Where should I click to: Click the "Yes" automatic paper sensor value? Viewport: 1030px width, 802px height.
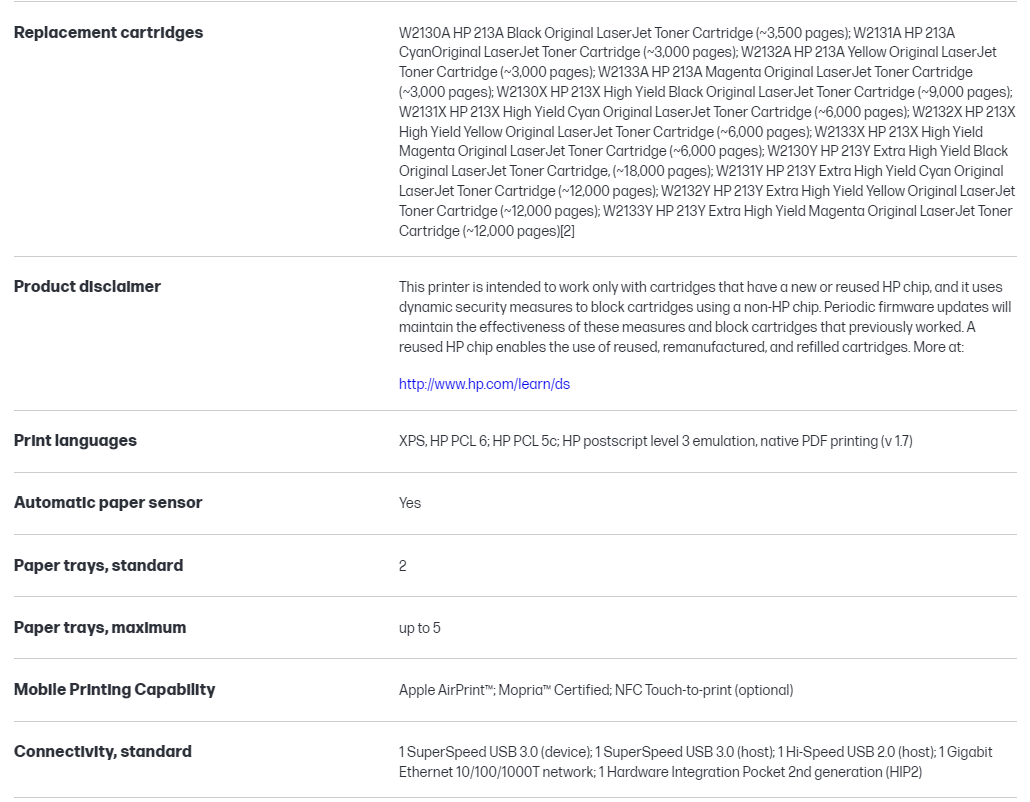[x=410, y=503]
